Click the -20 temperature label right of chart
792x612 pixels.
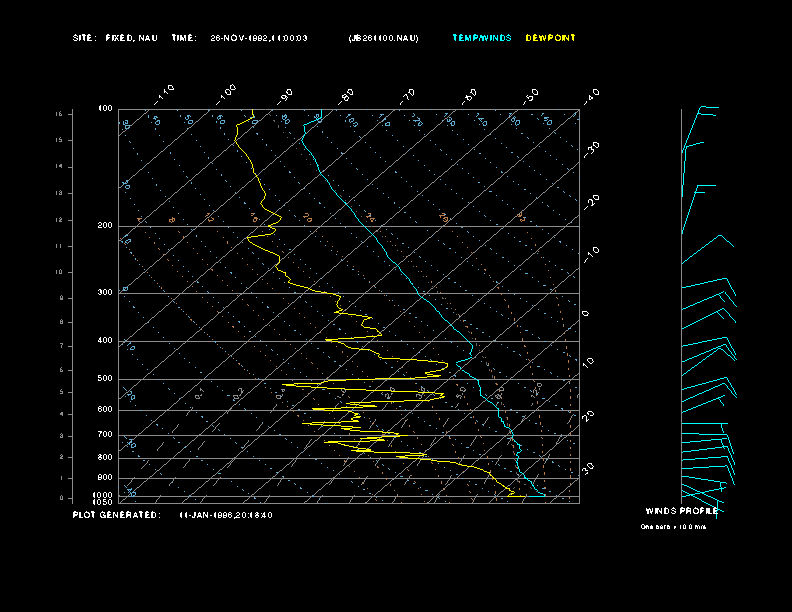click(x=591, y=202)
